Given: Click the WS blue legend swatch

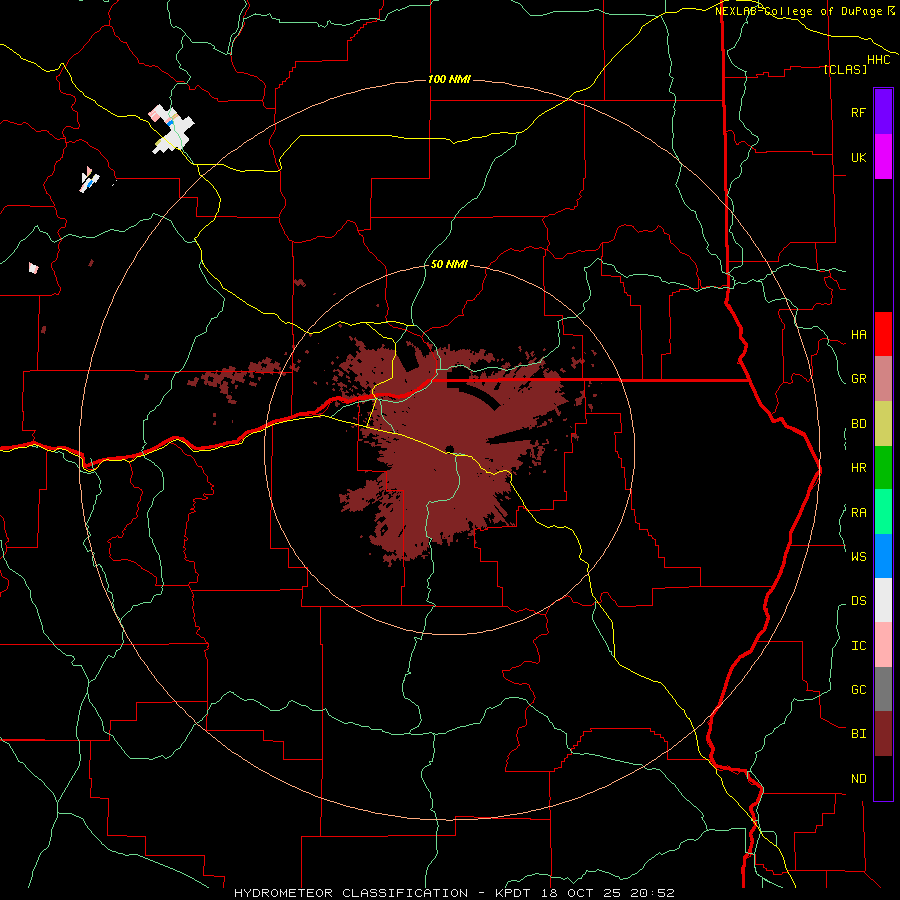Looking at the screenshot, I should (883, 556).
